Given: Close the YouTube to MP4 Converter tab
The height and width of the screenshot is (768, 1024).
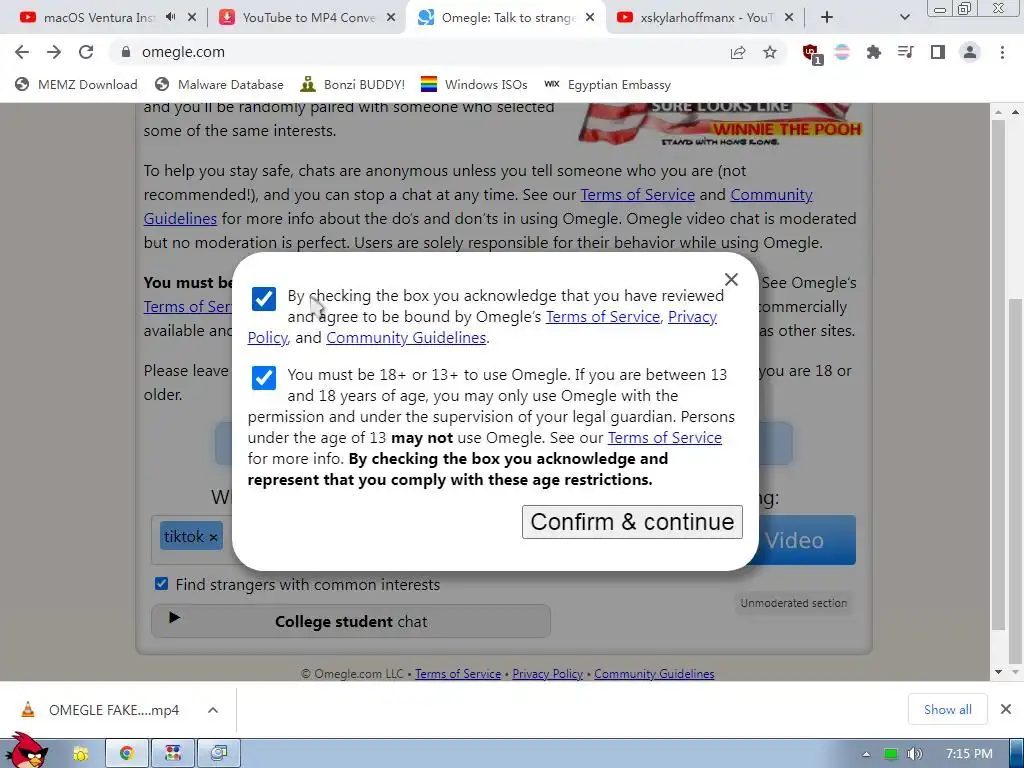Looking at the screenshot, I should pyautogui.click(x=391, y=18).
